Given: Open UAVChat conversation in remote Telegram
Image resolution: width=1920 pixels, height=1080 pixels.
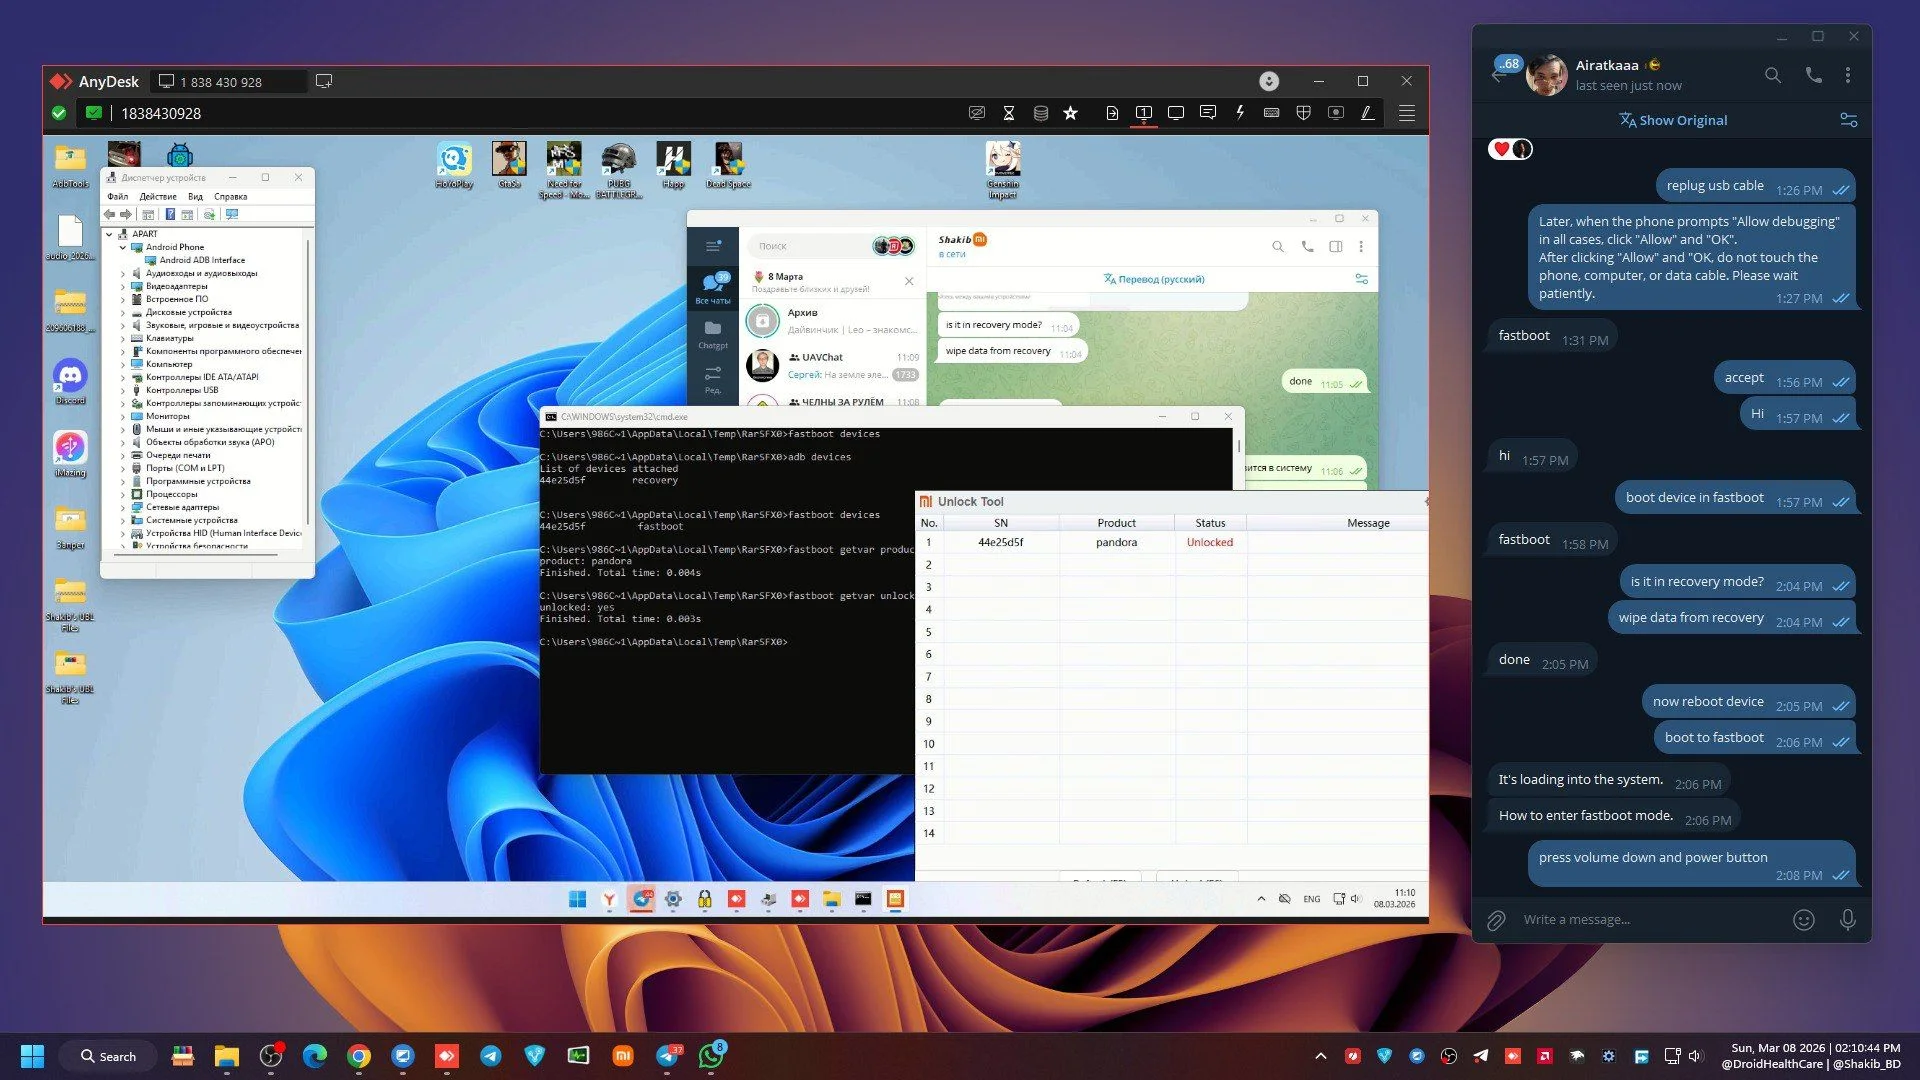Looking at the screenshot, I should click(832, 366).
